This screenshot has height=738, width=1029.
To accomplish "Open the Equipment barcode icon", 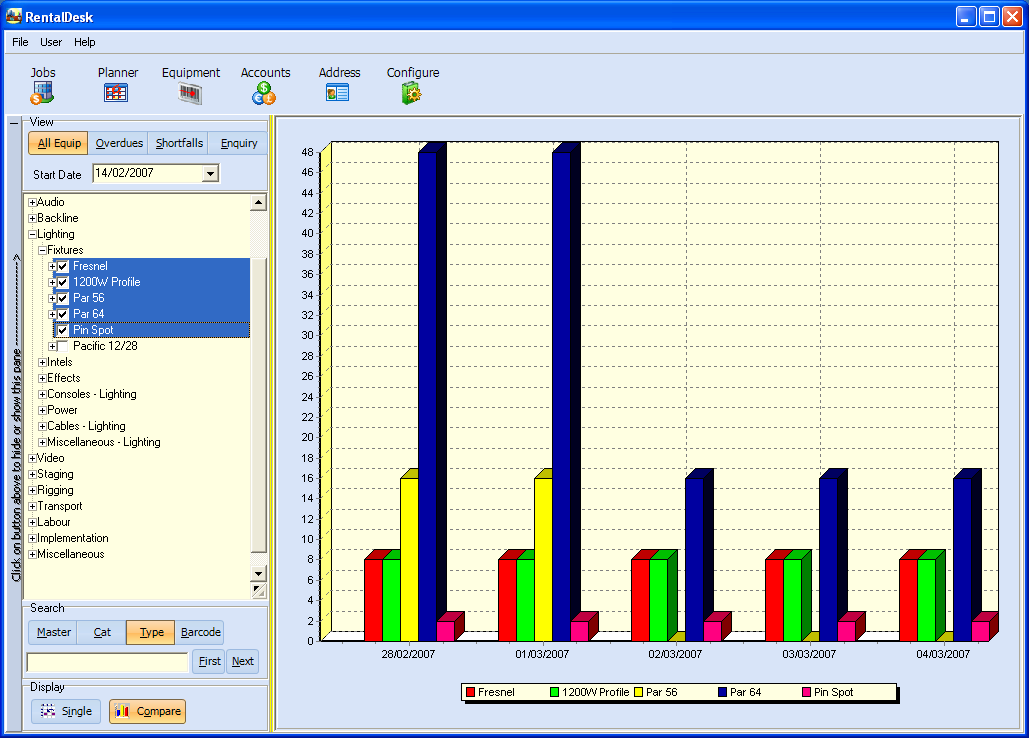I will coord(190,93).
